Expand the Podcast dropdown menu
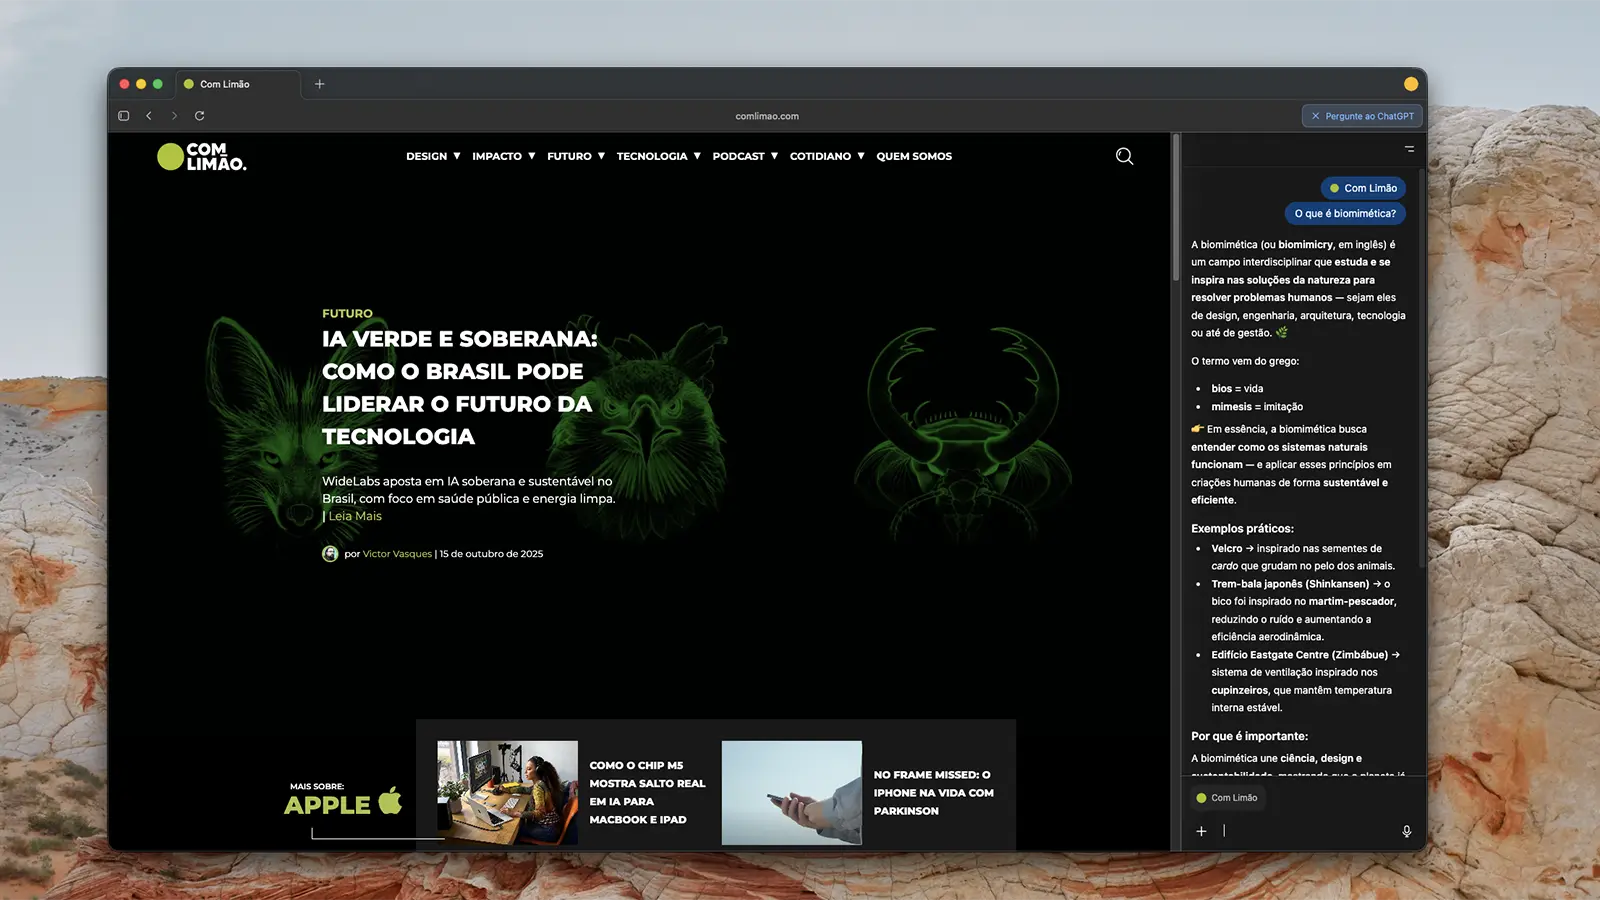This screenshot has width=1600, height=900. coord(744,157)
